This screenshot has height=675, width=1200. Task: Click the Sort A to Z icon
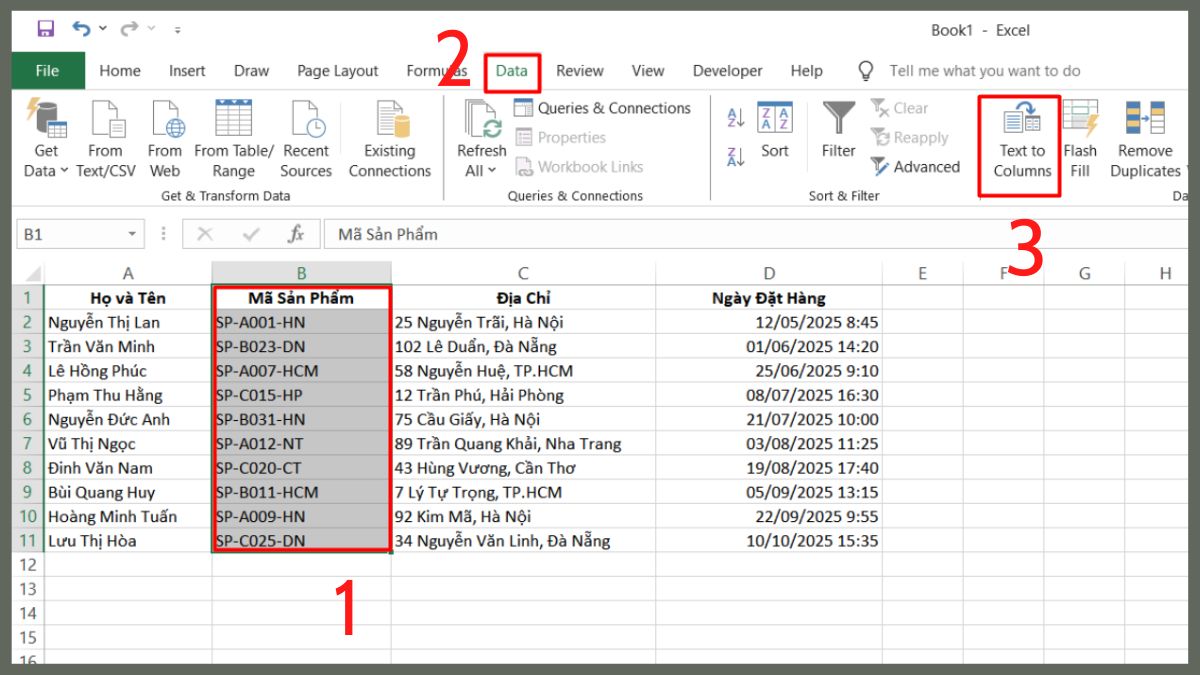pos(736,117)
